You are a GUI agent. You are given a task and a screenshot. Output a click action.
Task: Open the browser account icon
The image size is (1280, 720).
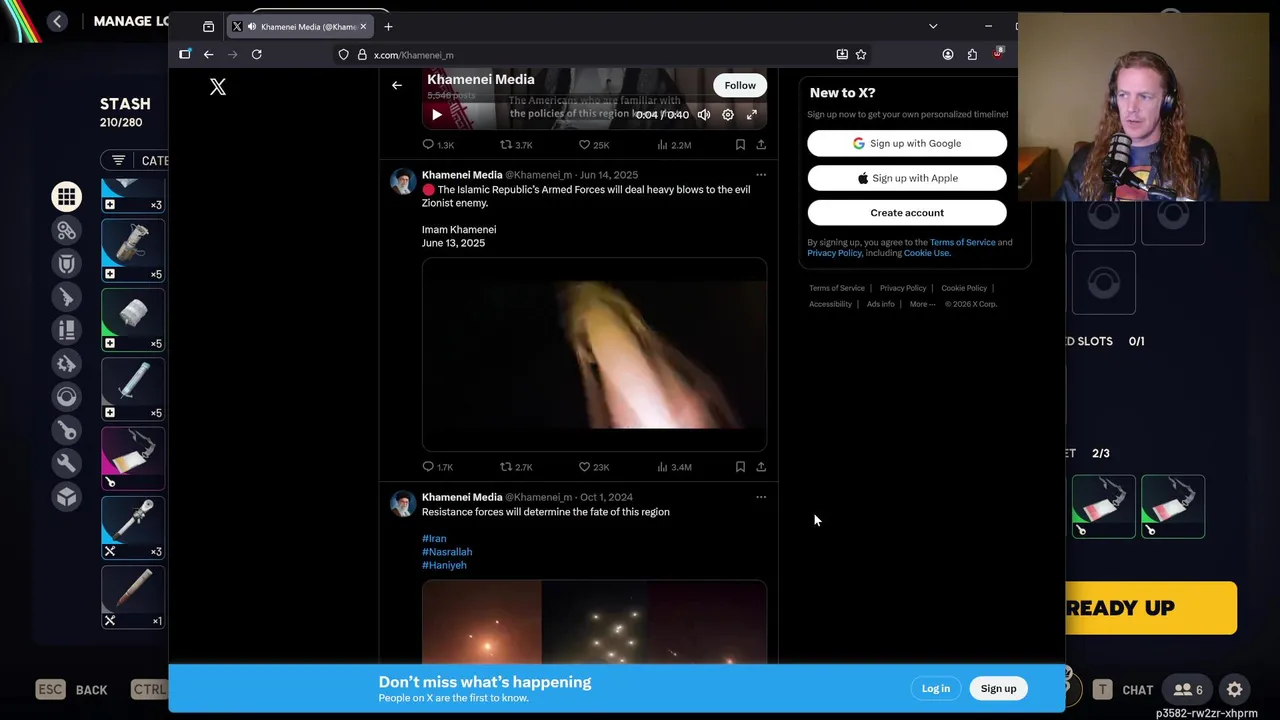pyautogui.click(x=948, y=55)
